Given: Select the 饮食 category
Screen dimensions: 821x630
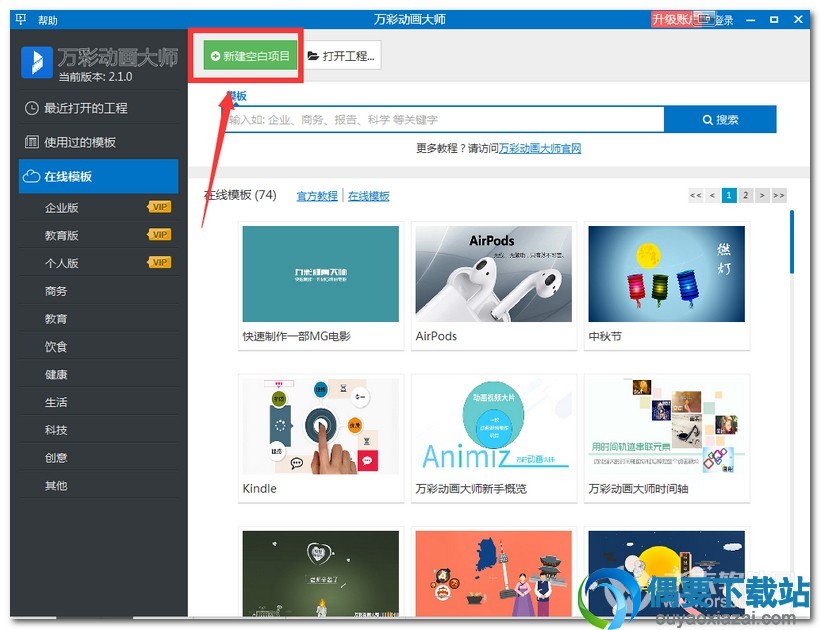Looking at the screenshot, I should (56, 347).
